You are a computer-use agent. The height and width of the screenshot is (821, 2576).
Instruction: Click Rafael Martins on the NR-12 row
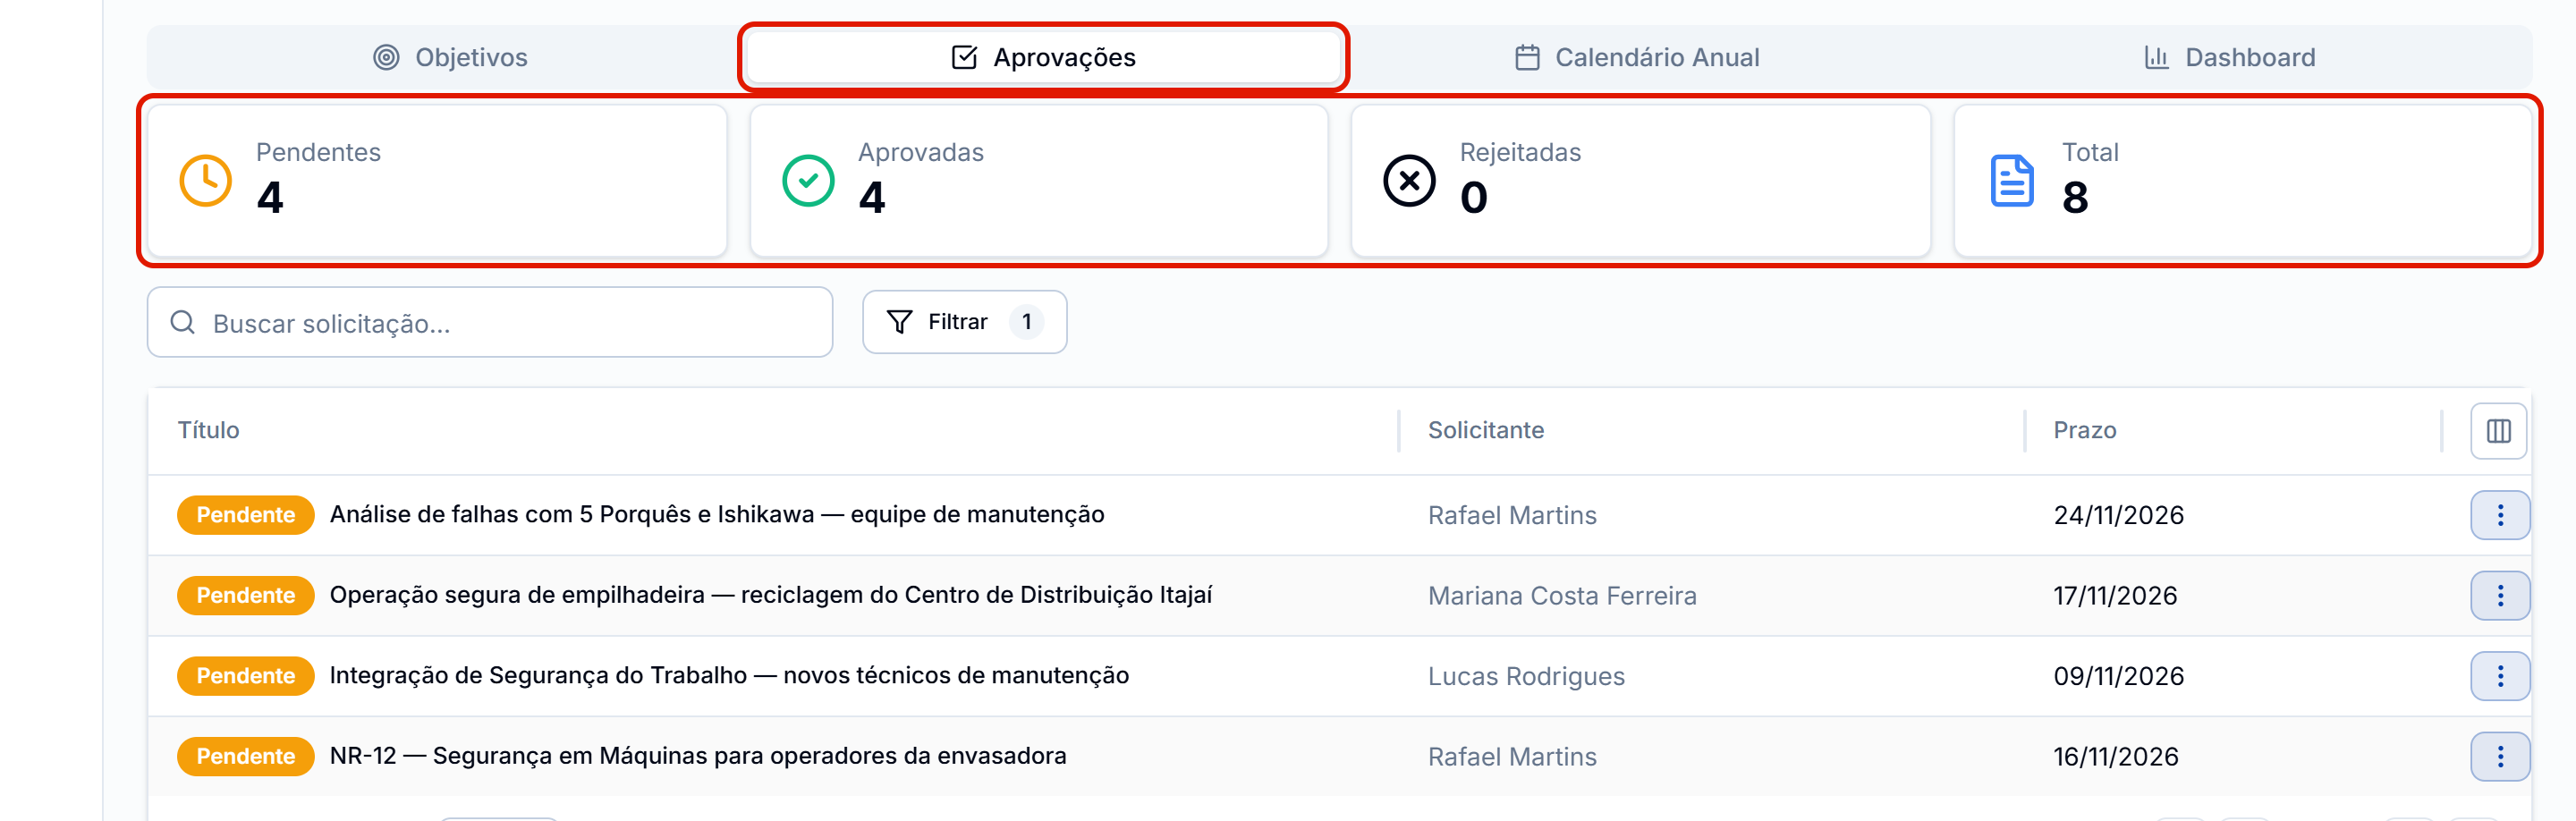pyautogui.click(x=1512, y=757)
